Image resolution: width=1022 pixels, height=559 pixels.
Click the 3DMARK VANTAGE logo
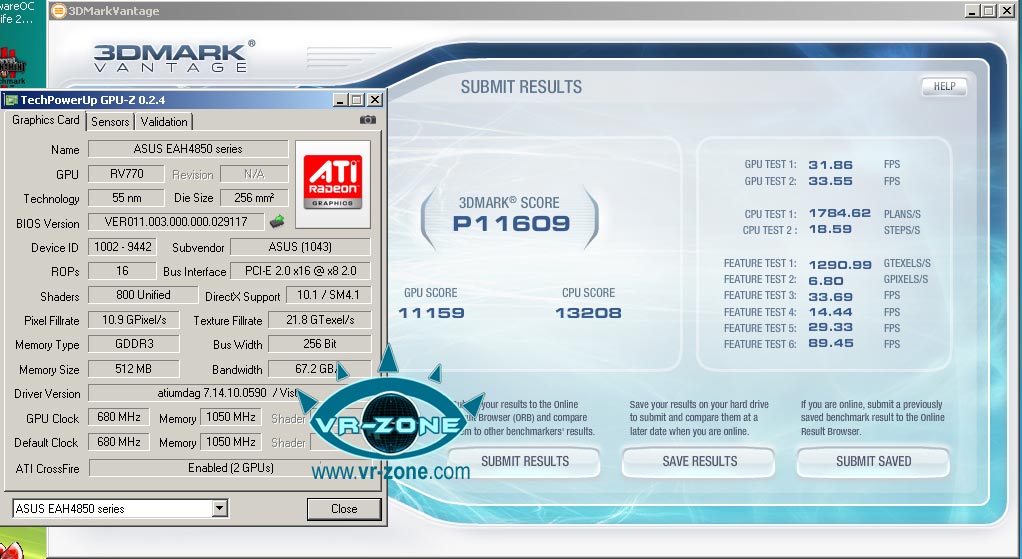point(173,57)
